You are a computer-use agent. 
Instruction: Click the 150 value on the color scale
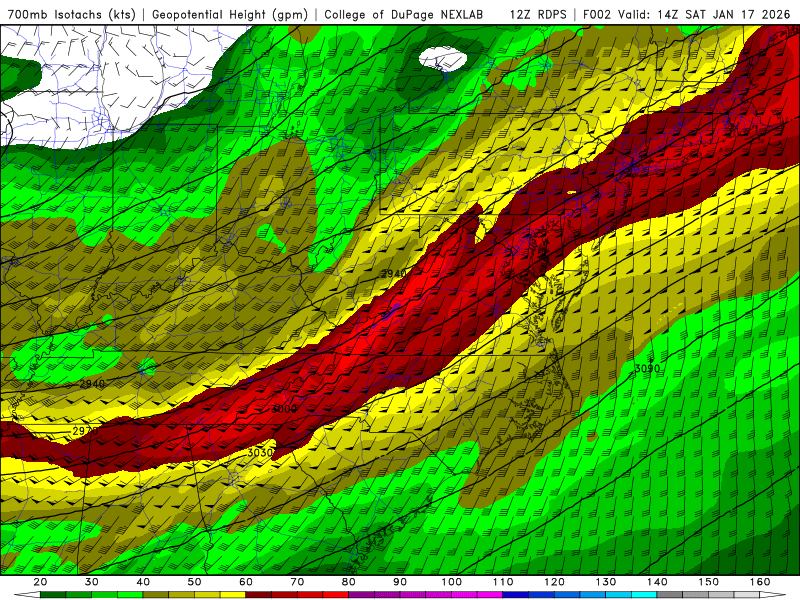[709, 582]
